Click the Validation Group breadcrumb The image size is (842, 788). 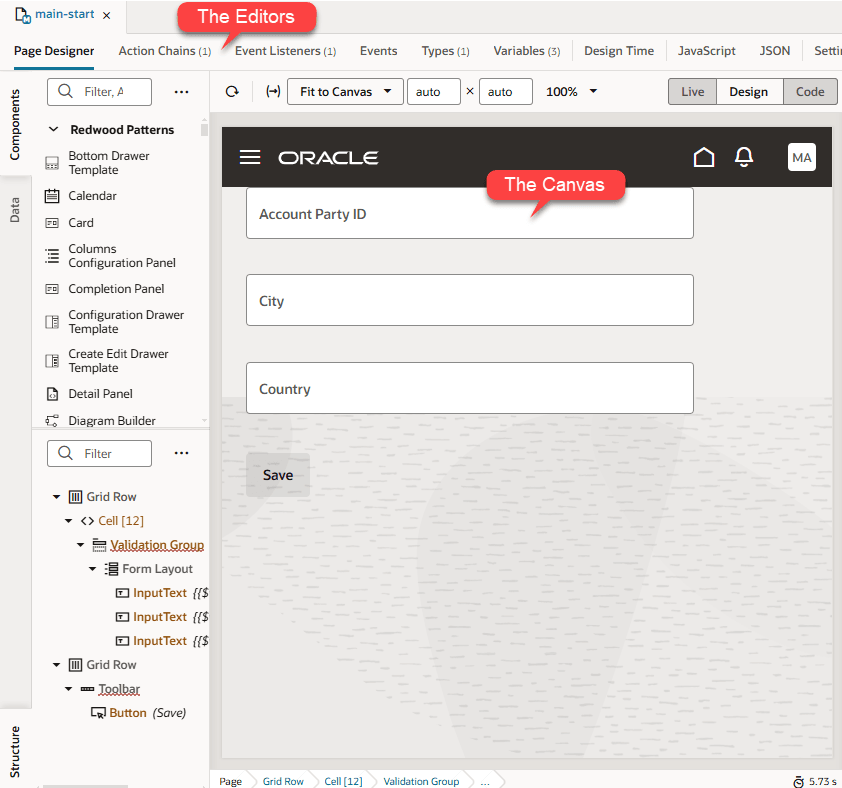click(x=421, y=782)
